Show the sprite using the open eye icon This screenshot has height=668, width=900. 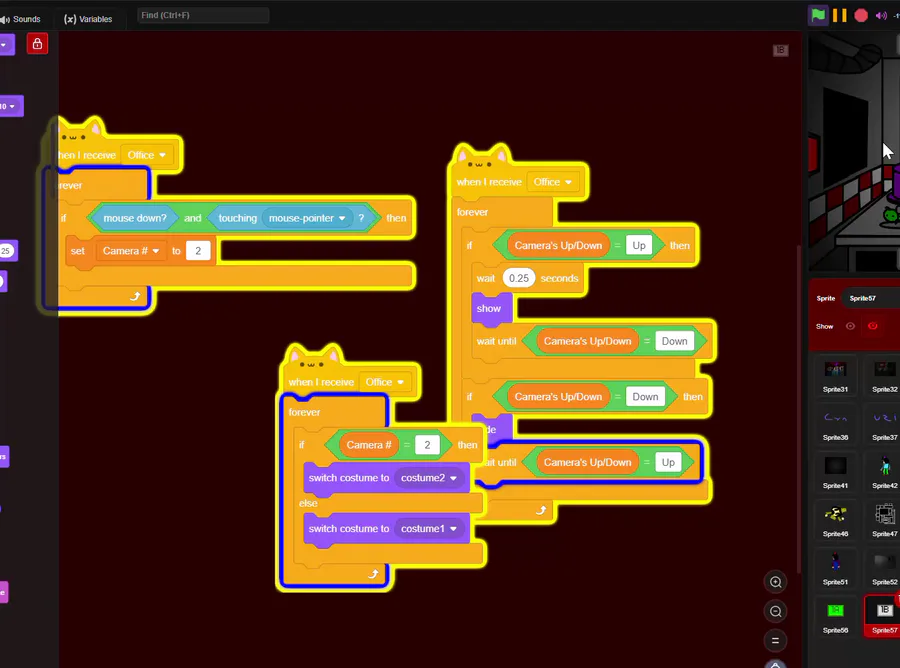pos(850,326)
